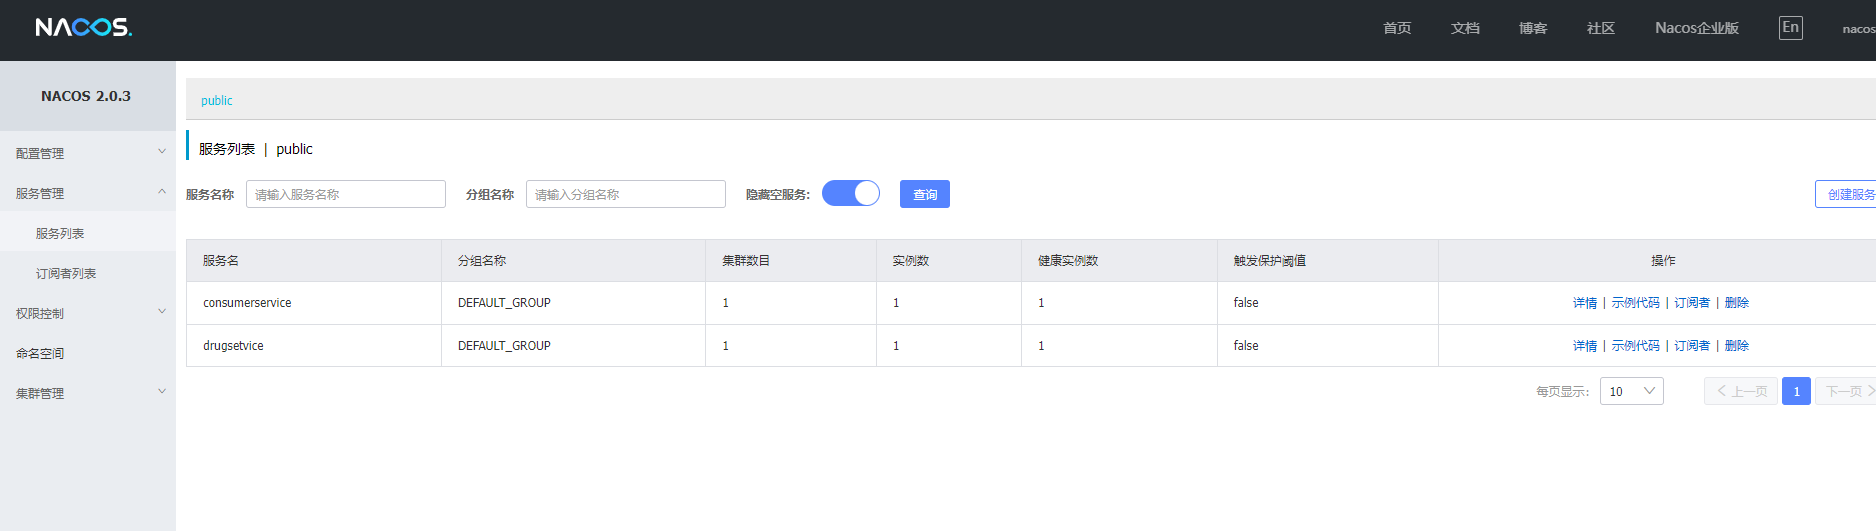Screen dimensions: 1876x531
Task: Open 文档 in the top navigation
Action: coord(1465,28)
